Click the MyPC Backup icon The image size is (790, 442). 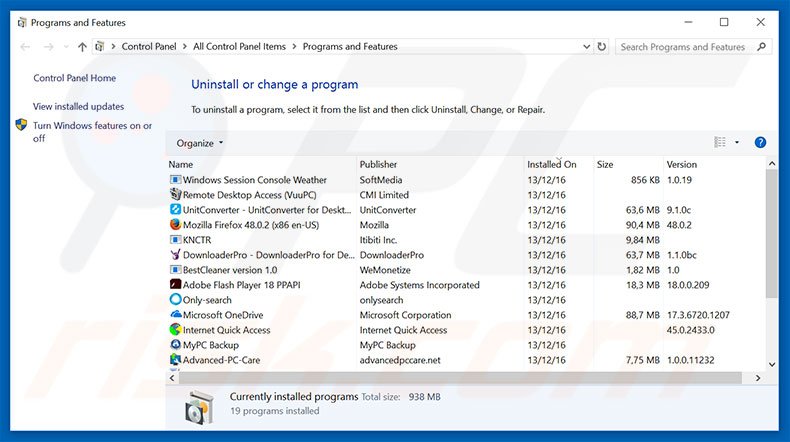(x=175, y=345)
